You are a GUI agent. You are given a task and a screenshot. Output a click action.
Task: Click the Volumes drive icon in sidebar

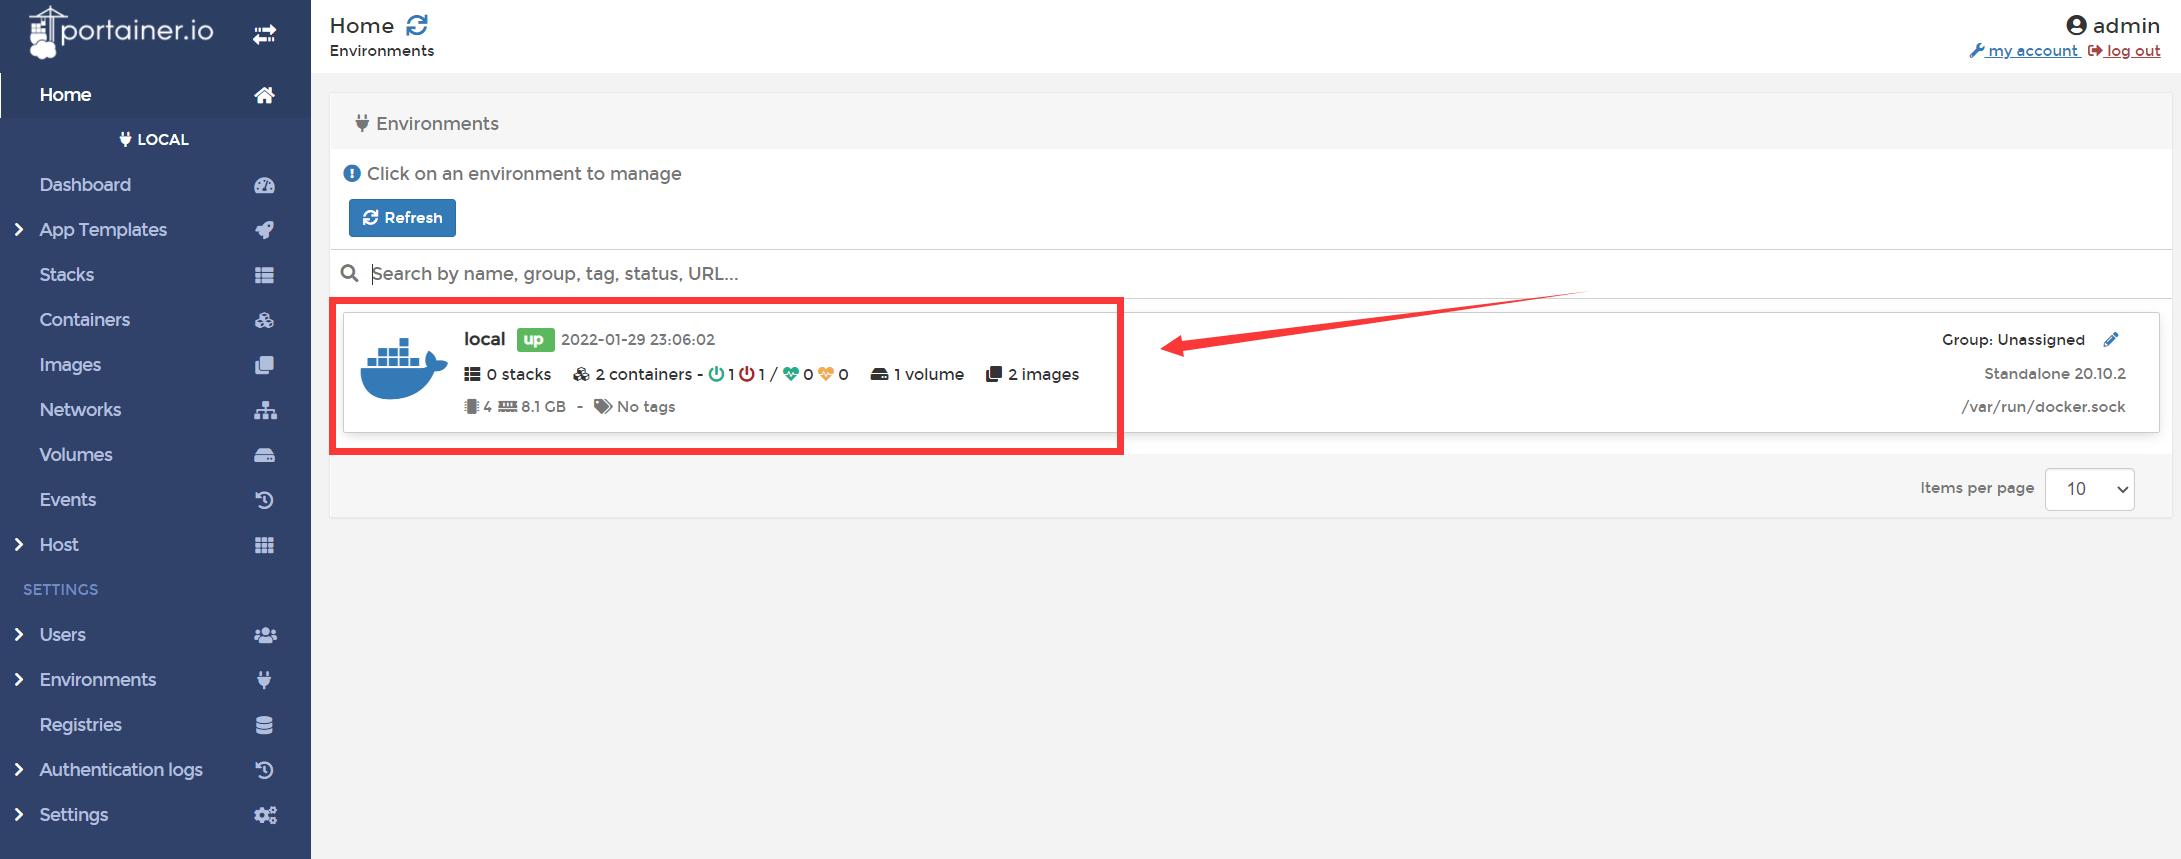(x=264, y=455)
